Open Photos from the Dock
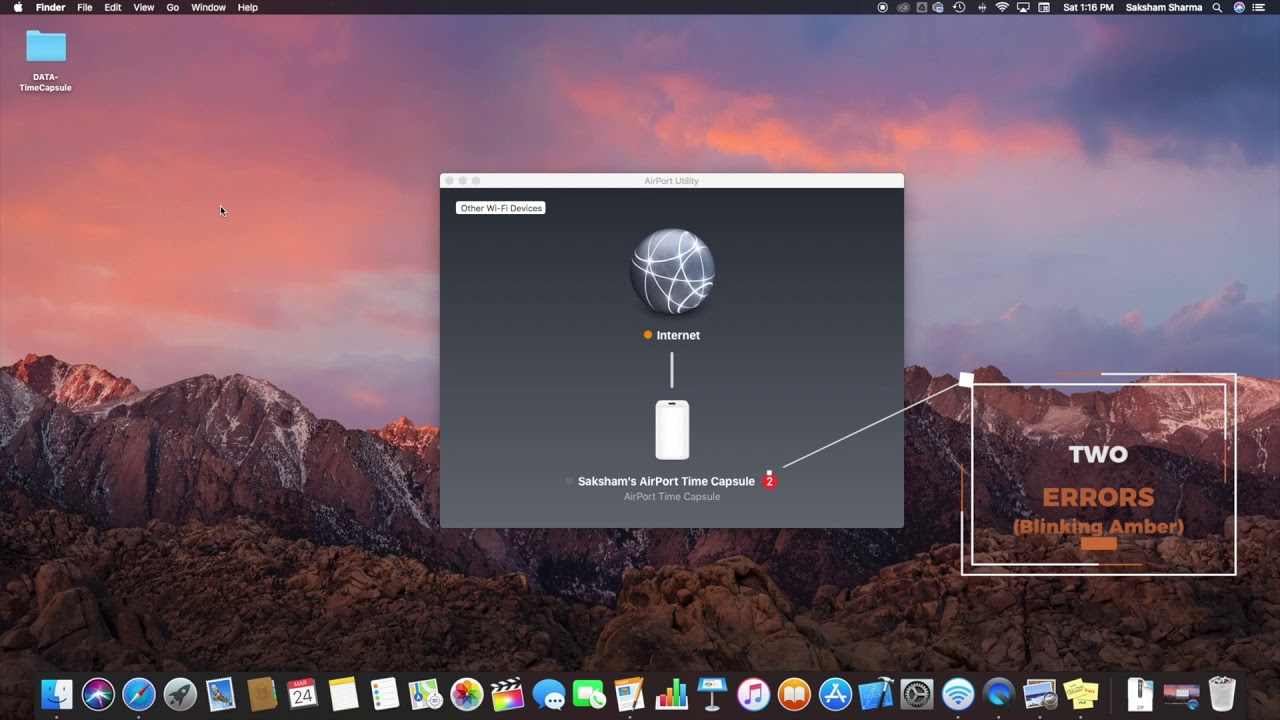 (x=467, y=694)
